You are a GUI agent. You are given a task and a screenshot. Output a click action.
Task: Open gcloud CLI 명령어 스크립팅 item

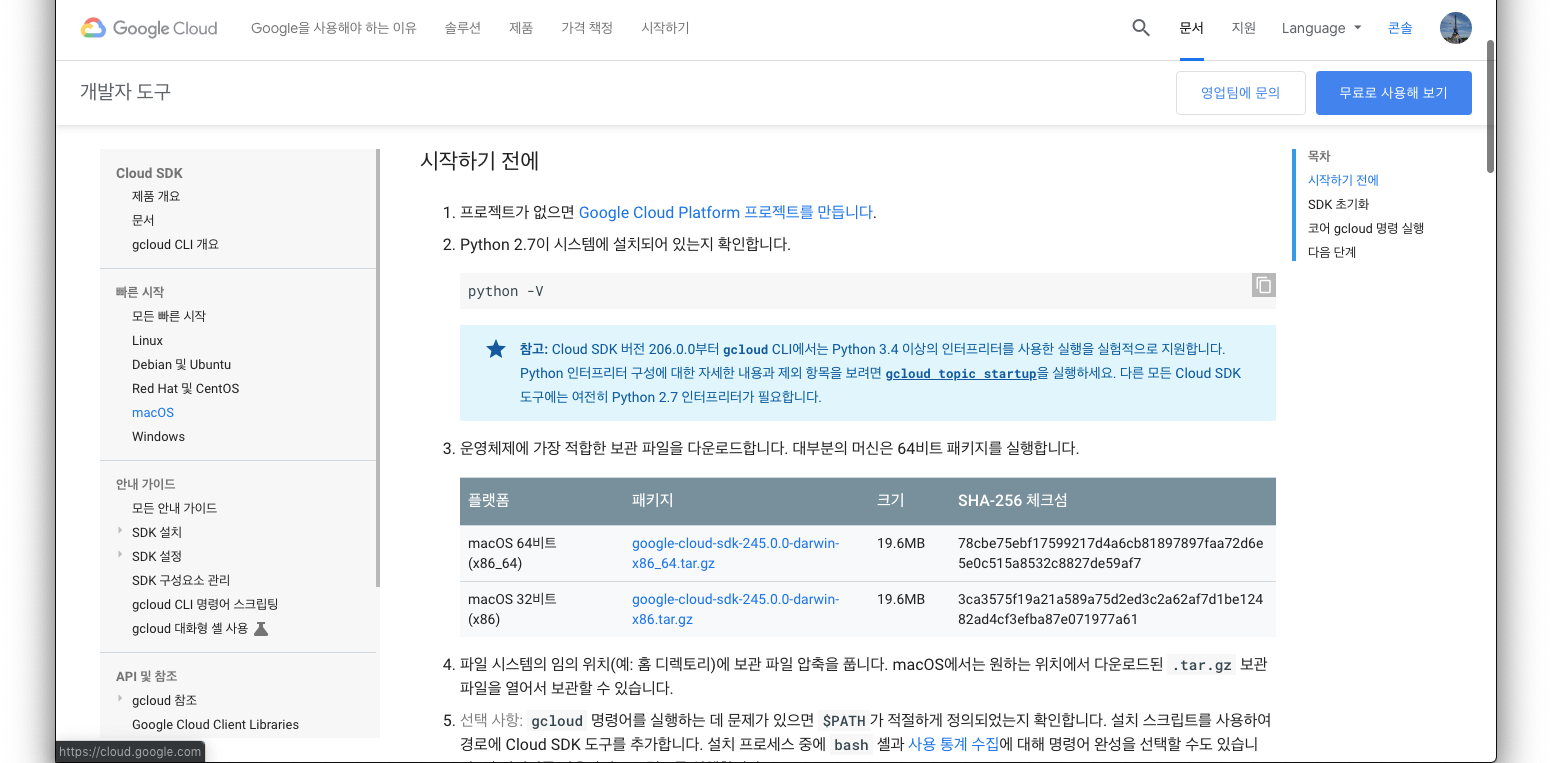(x=205, y=604)
